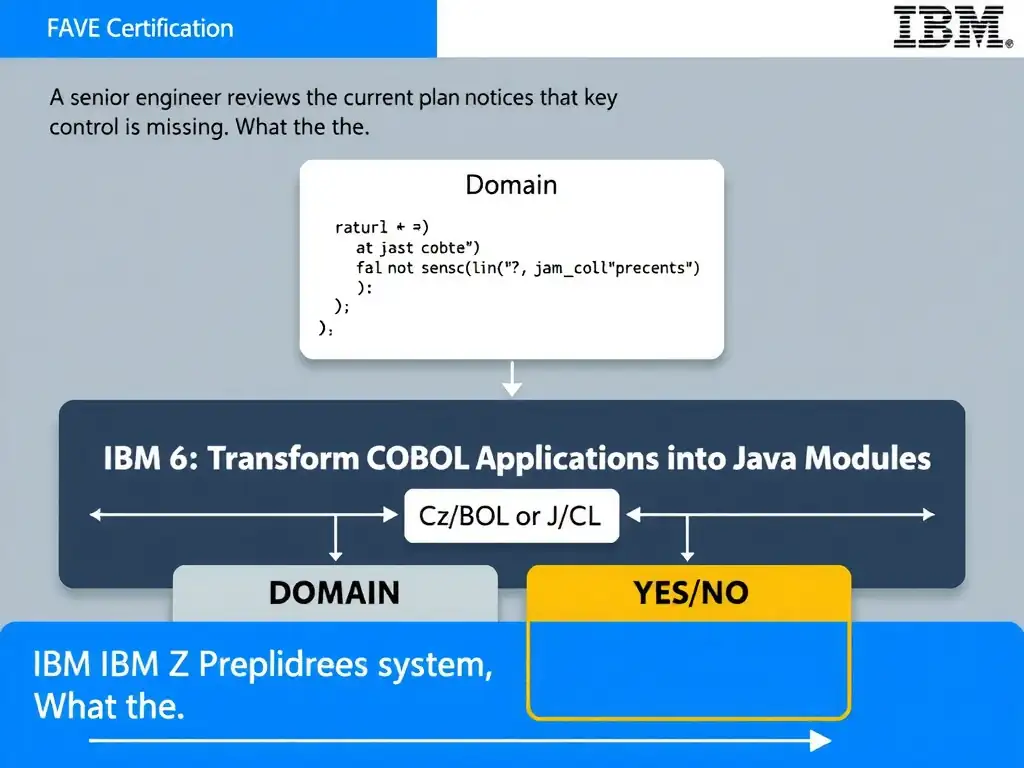The image size is (1024, 768).
Task: Click code line 'at jast cobte")'
Action: click(418, 248)
